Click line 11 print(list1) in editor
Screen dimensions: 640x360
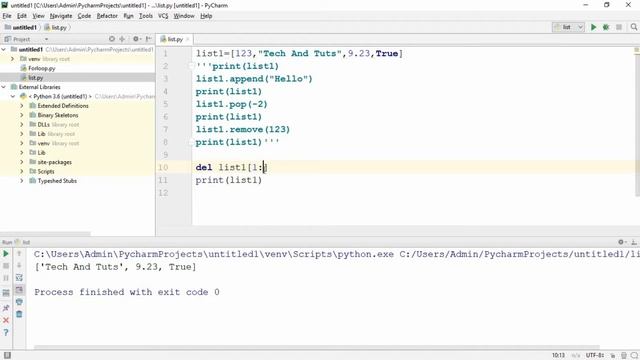pos(229,180)
